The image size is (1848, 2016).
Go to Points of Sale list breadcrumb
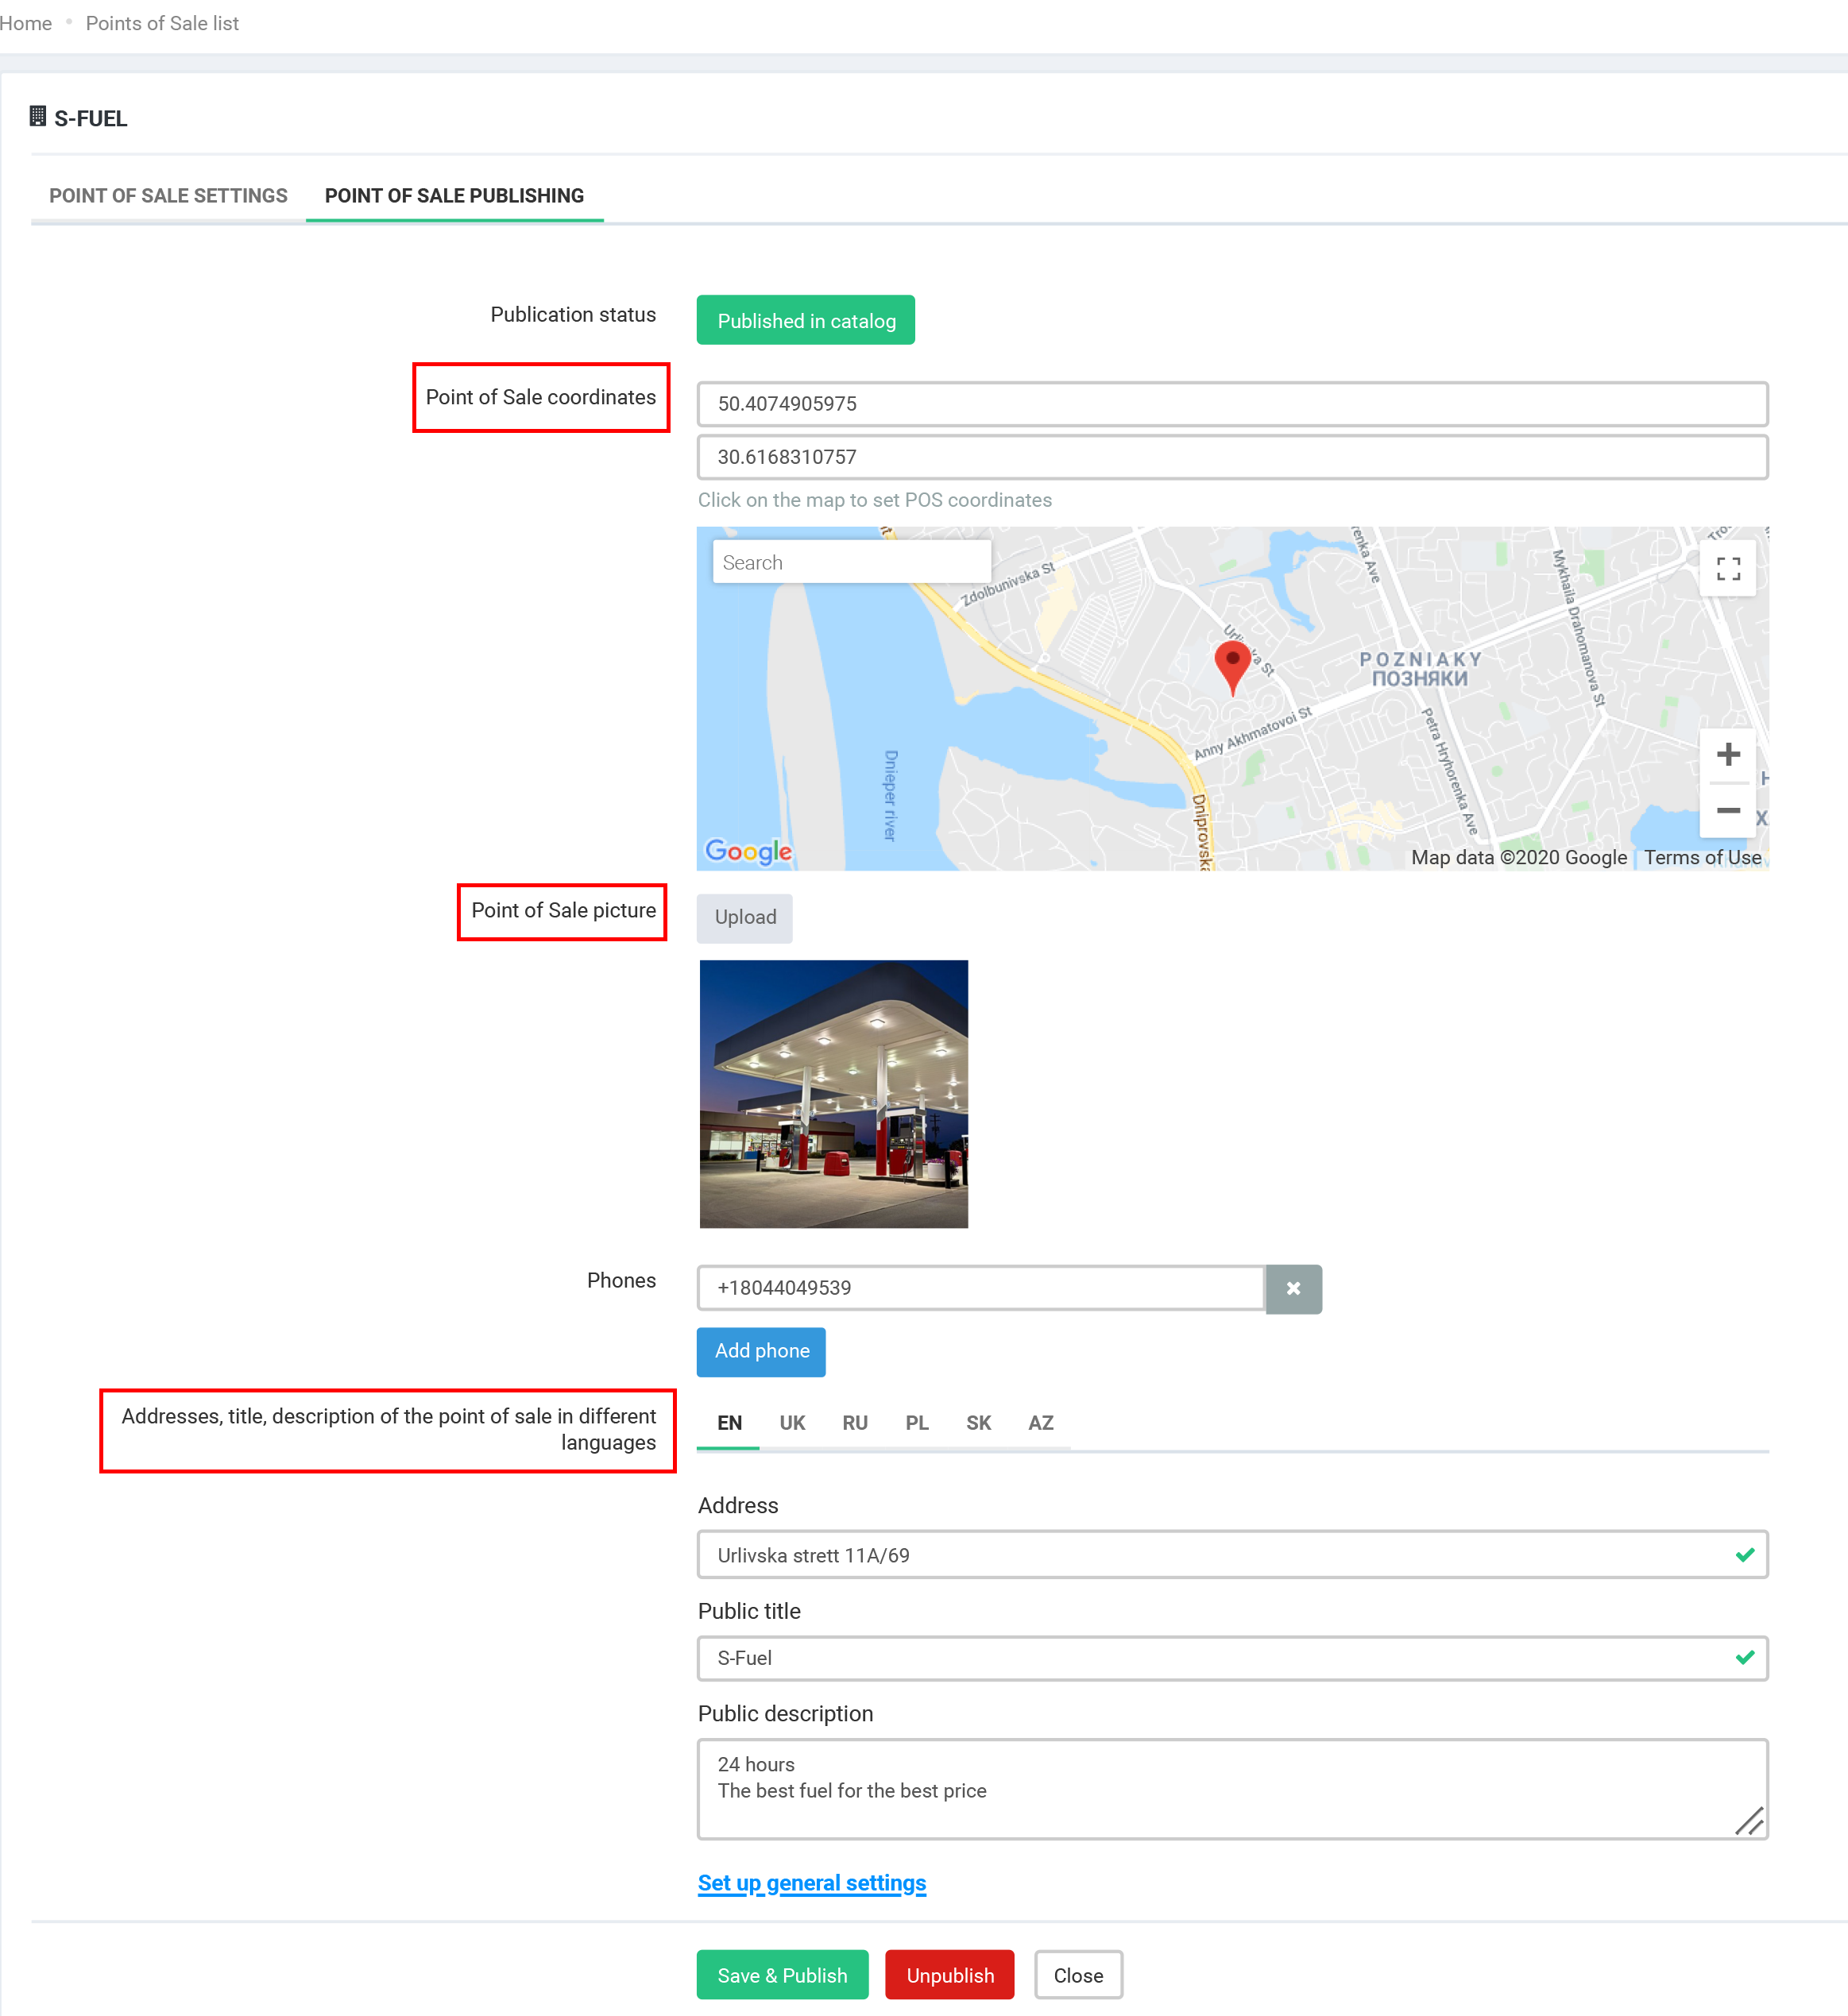162,23
